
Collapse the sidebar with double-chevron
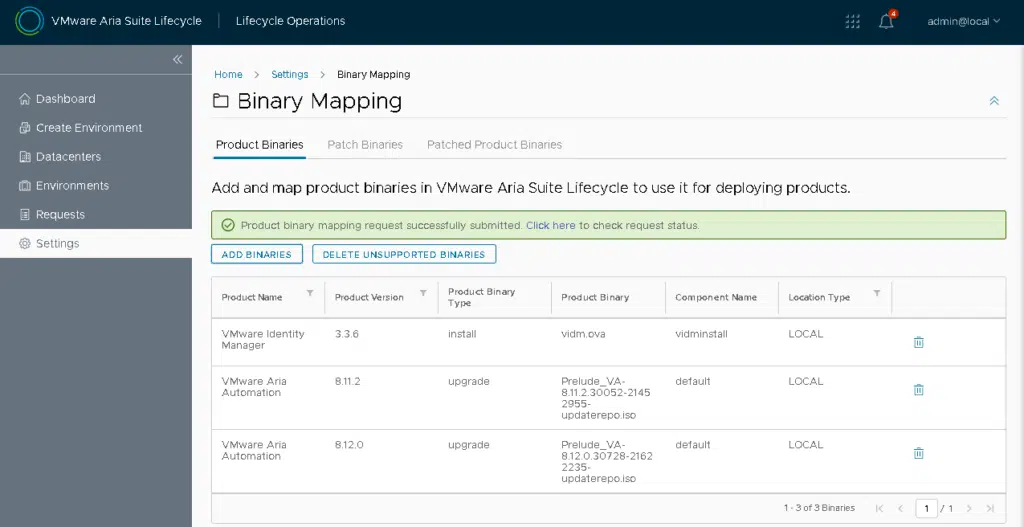point(178,59)
